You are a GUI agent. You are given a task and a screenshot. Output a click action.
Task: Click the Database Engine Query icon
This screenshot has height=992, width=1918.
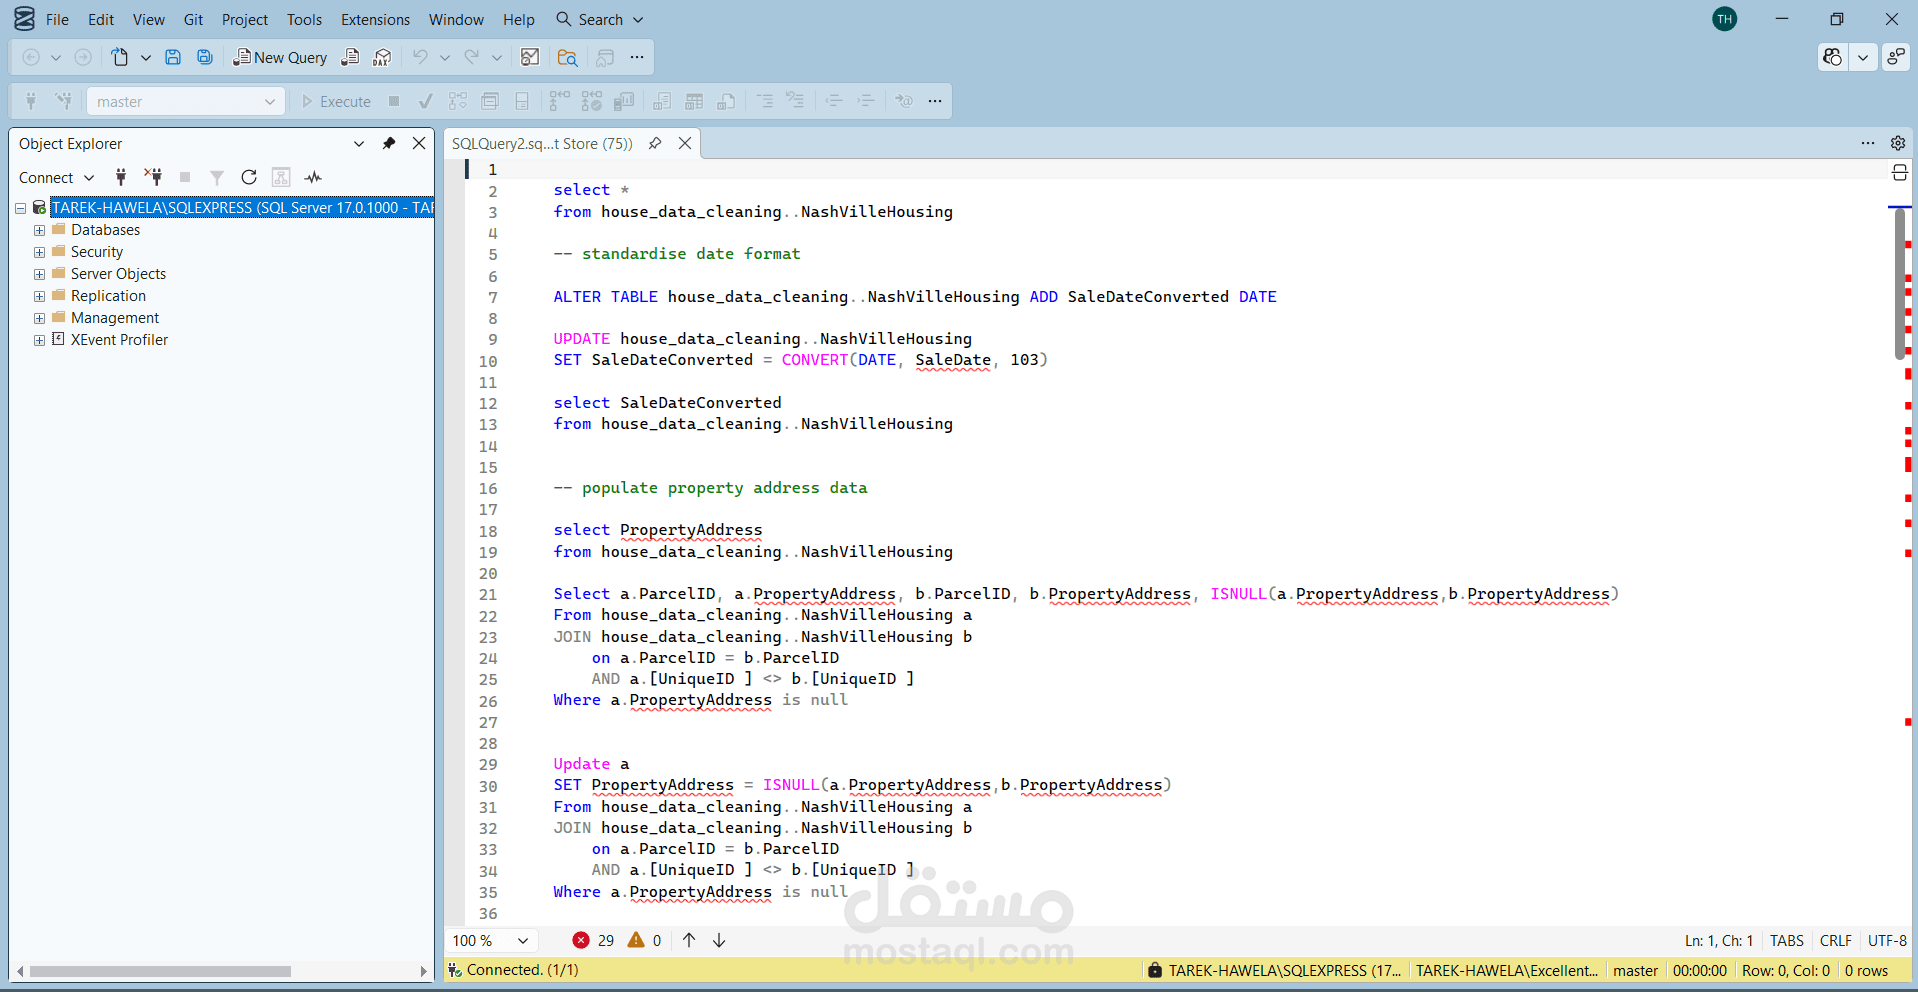350,57
